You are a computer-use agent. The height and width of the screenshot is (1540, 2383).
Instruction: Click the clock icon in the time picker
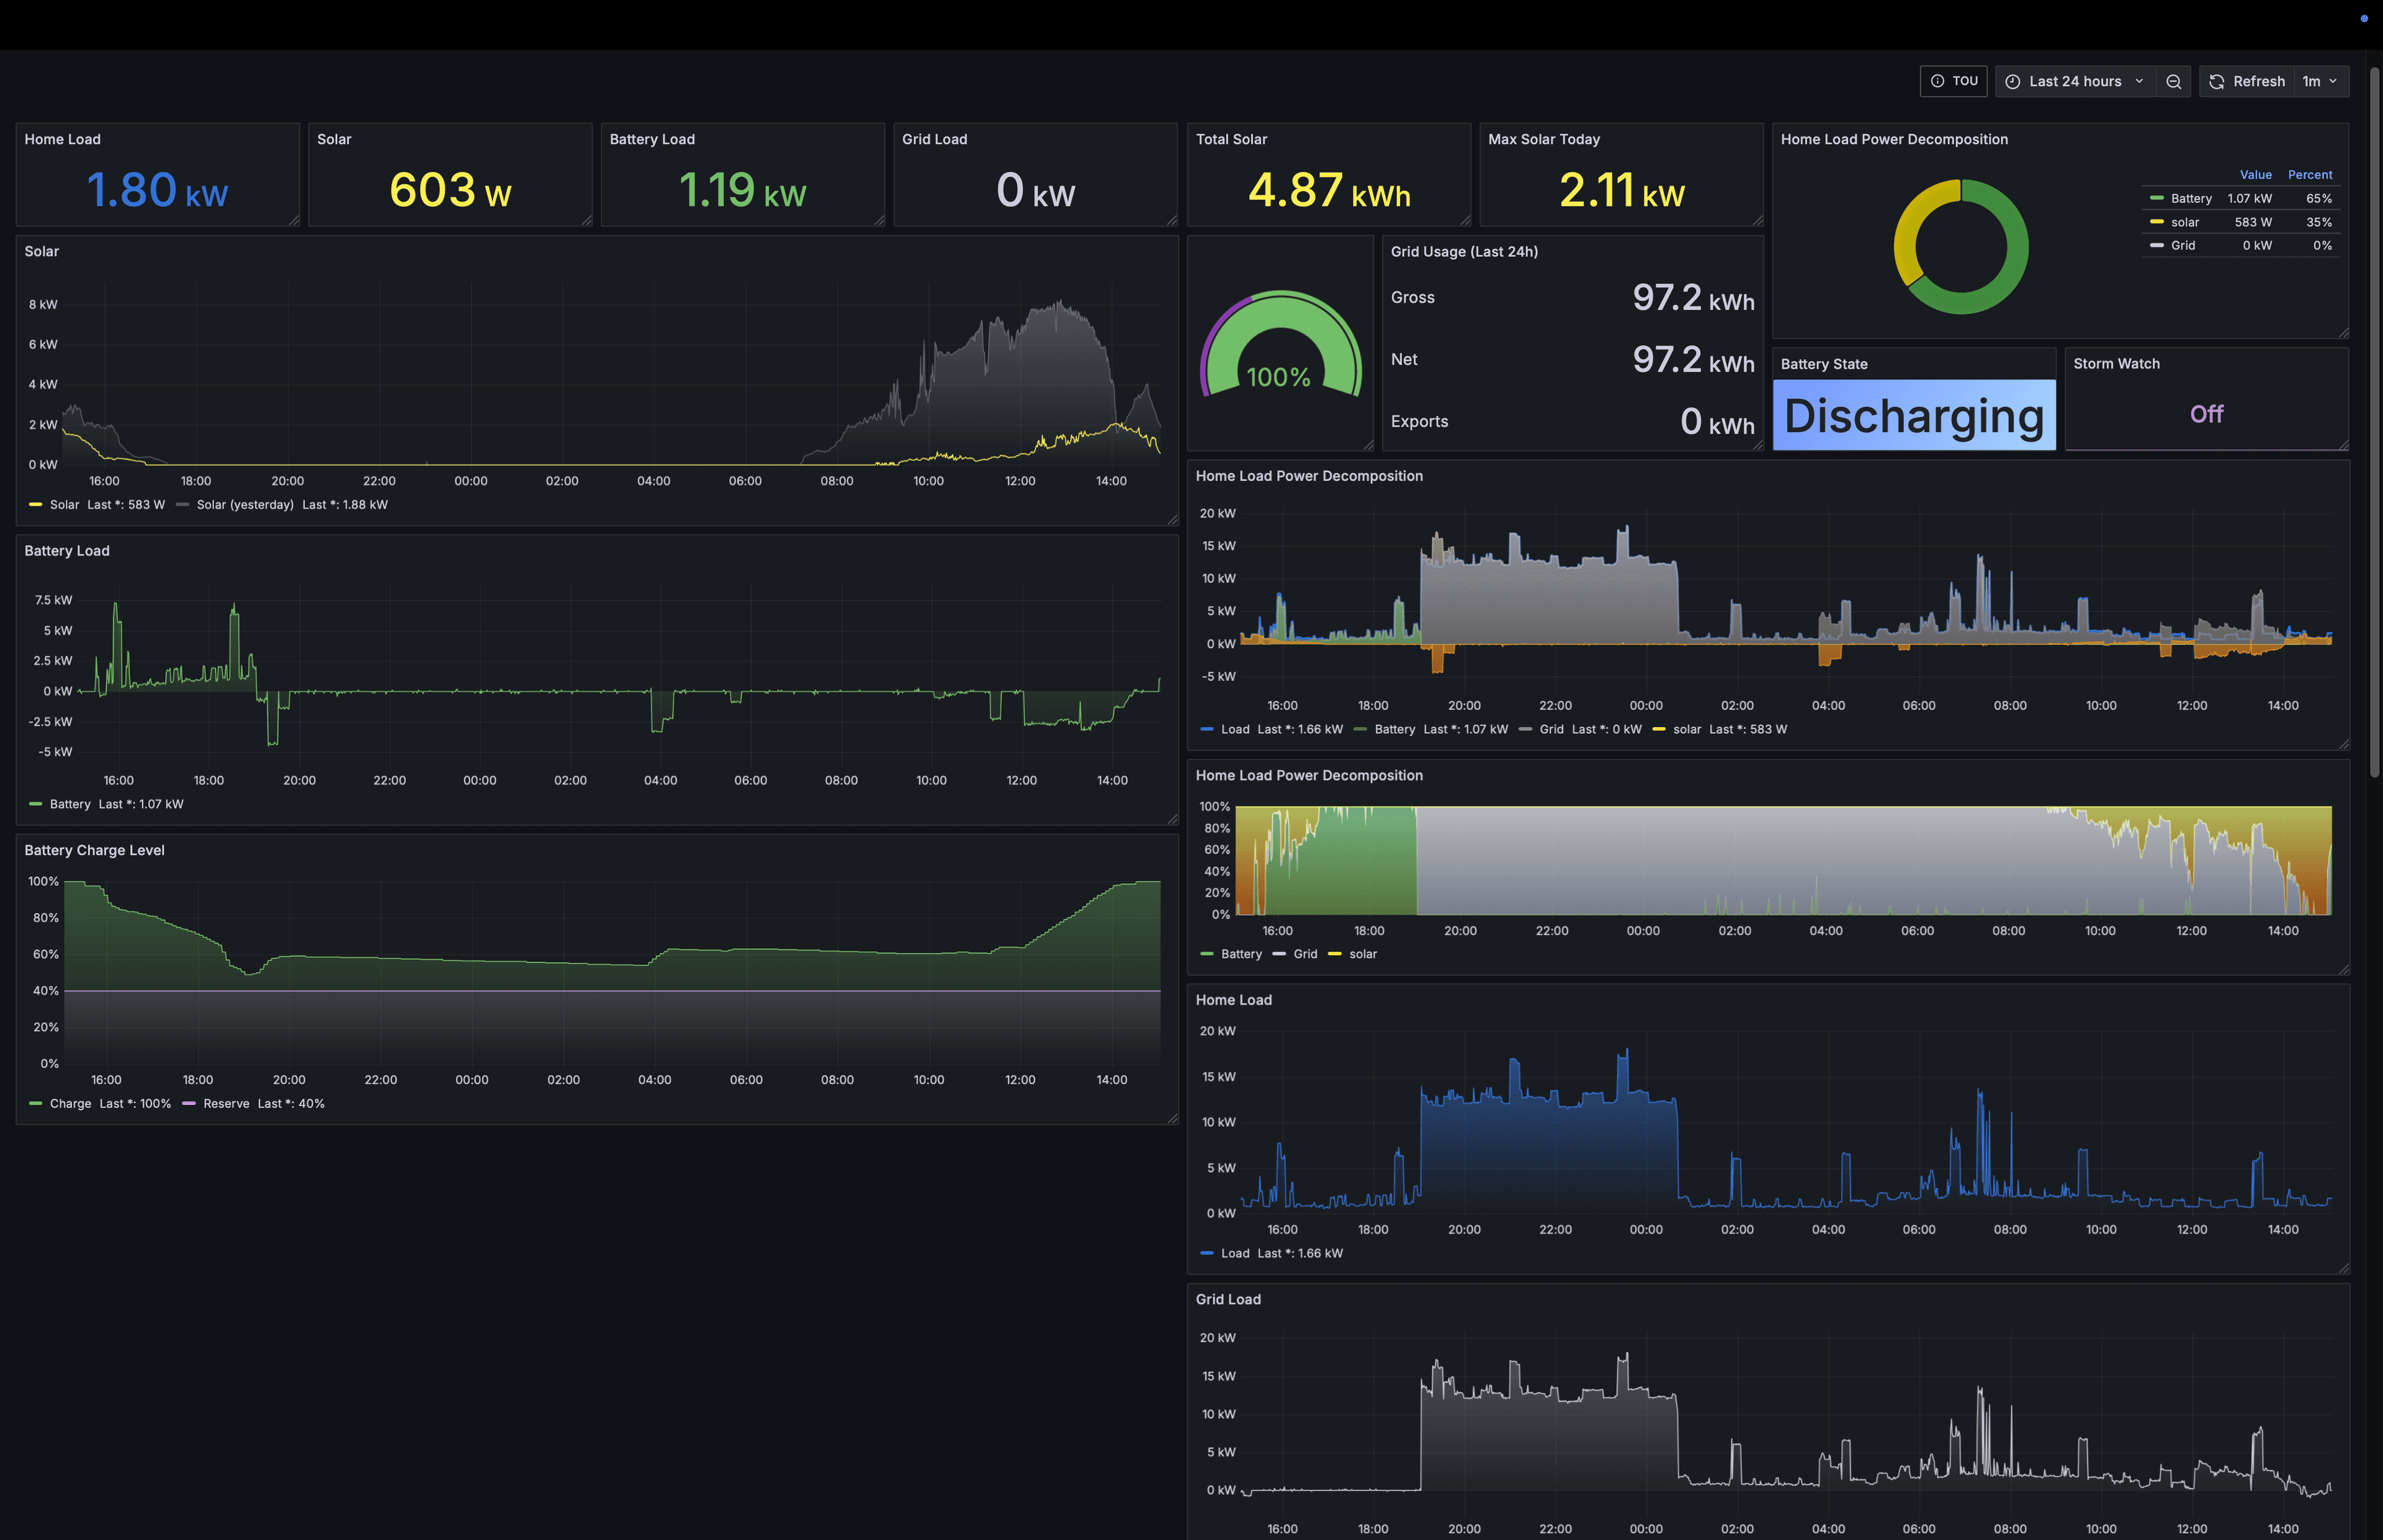2013,81
